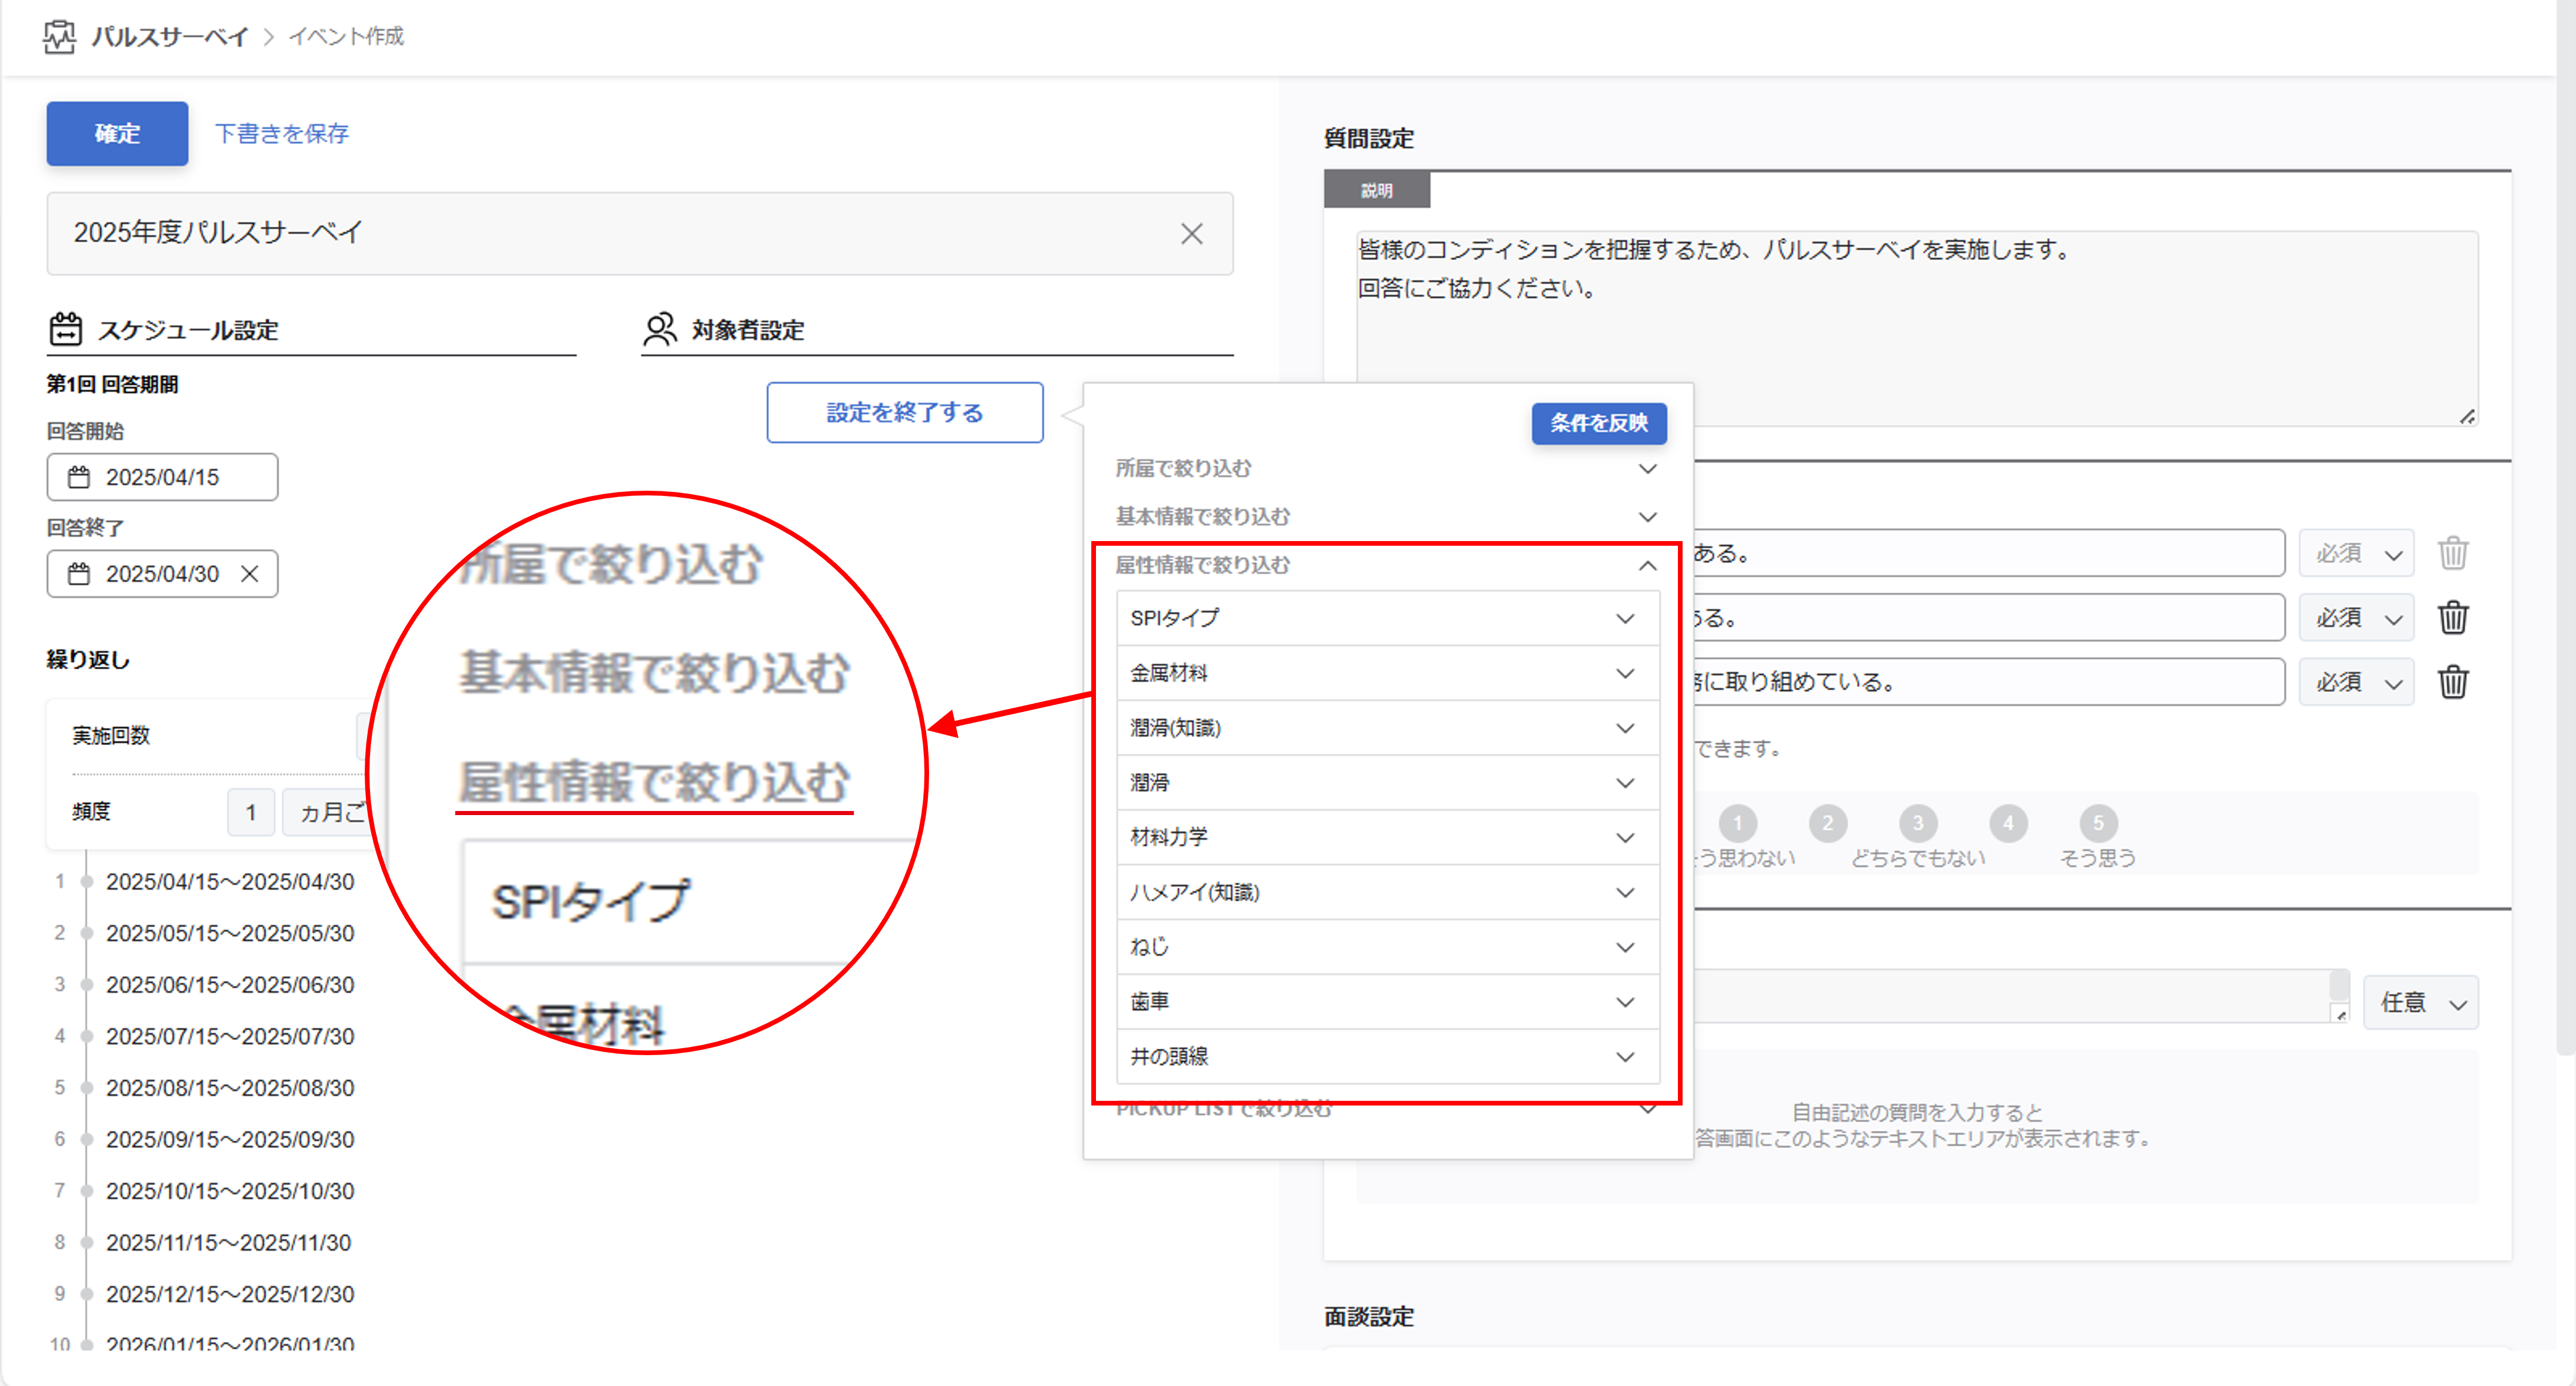
Task: Open the ハメアイ(知識) dropdown
Action: coord(1387,892)
